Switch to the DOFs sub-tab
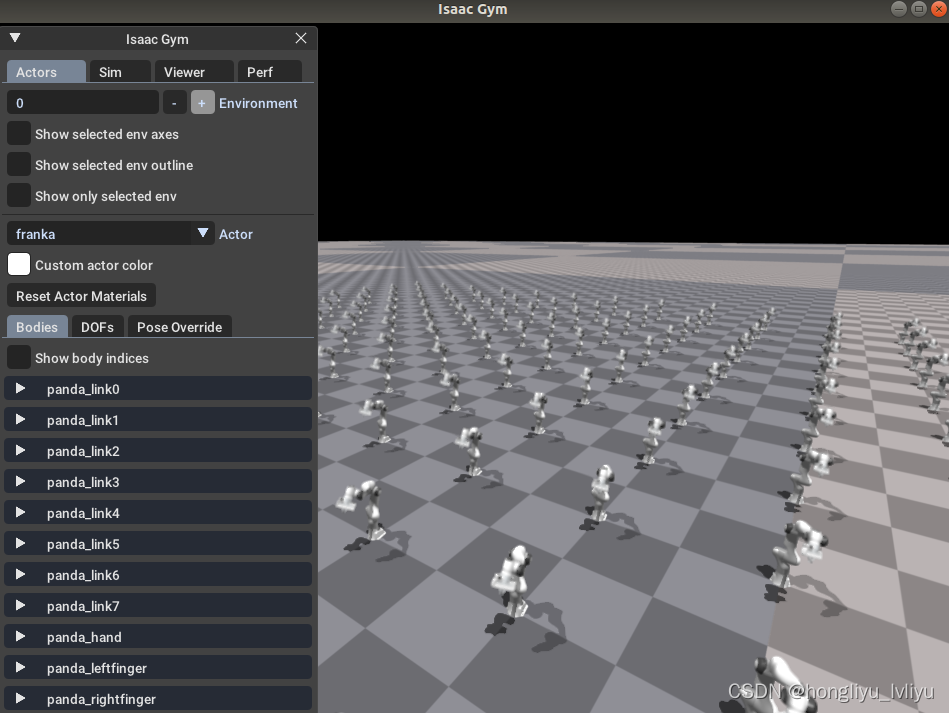This screenshot has width=949, height=713. click(x=97, y=327)
